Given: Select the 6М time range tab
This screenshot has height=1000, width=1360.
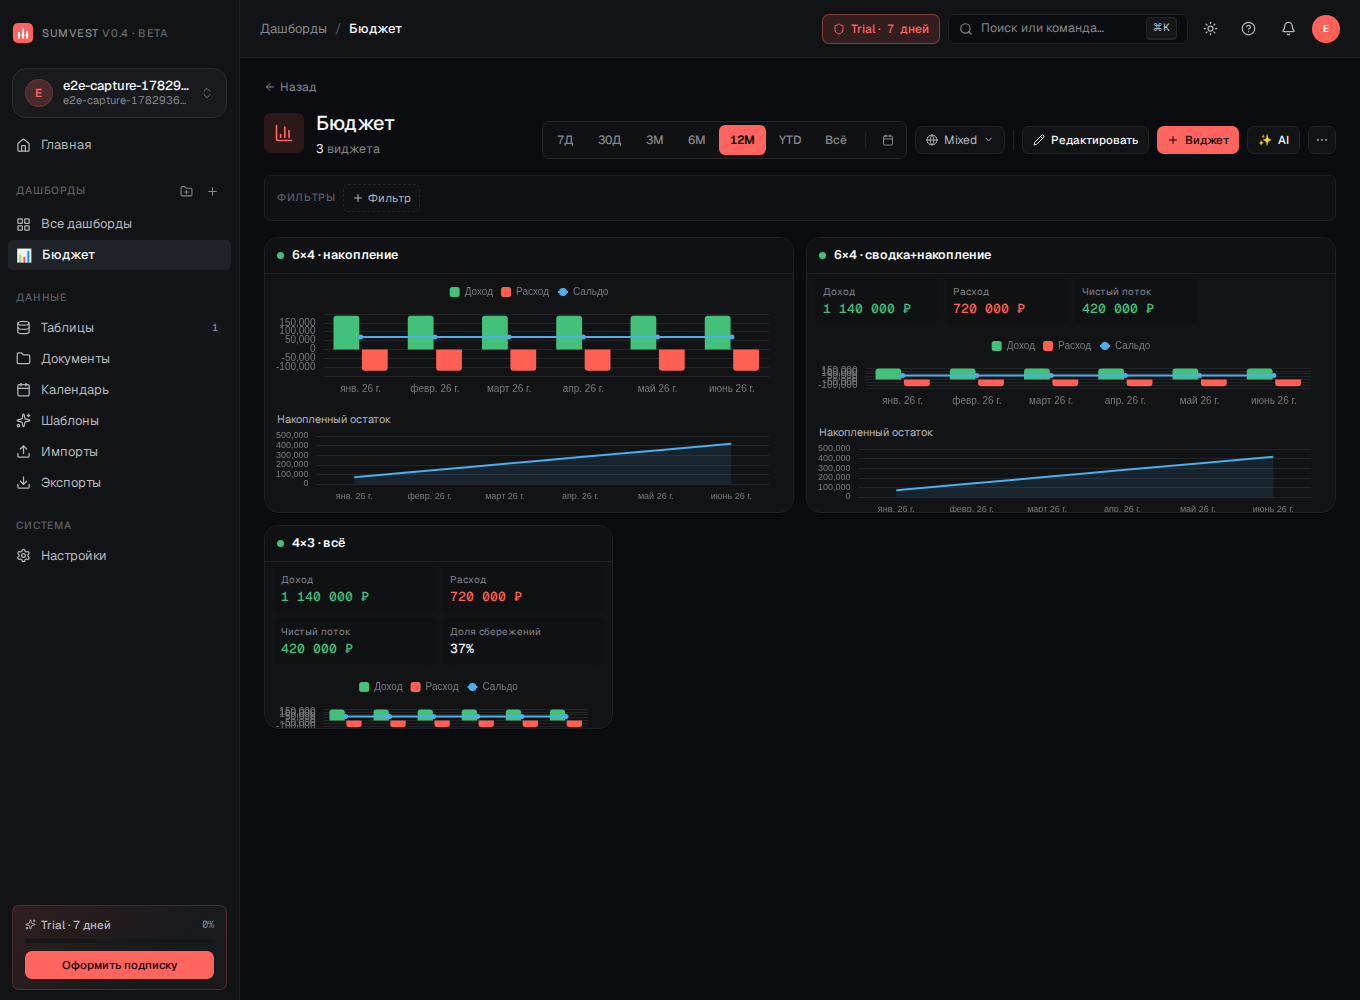Looking at the screenshot, I should click(x=697, y=140).
